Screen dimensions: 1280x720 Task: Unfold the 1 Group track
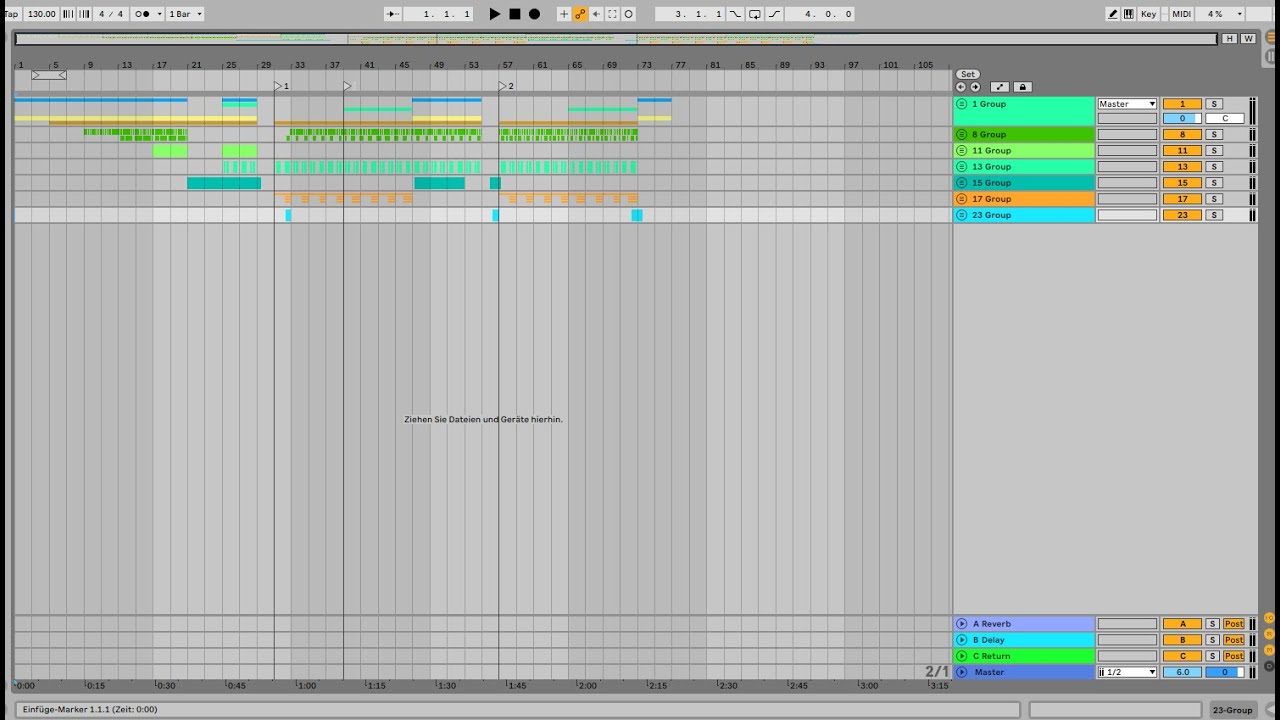point(962,104)
